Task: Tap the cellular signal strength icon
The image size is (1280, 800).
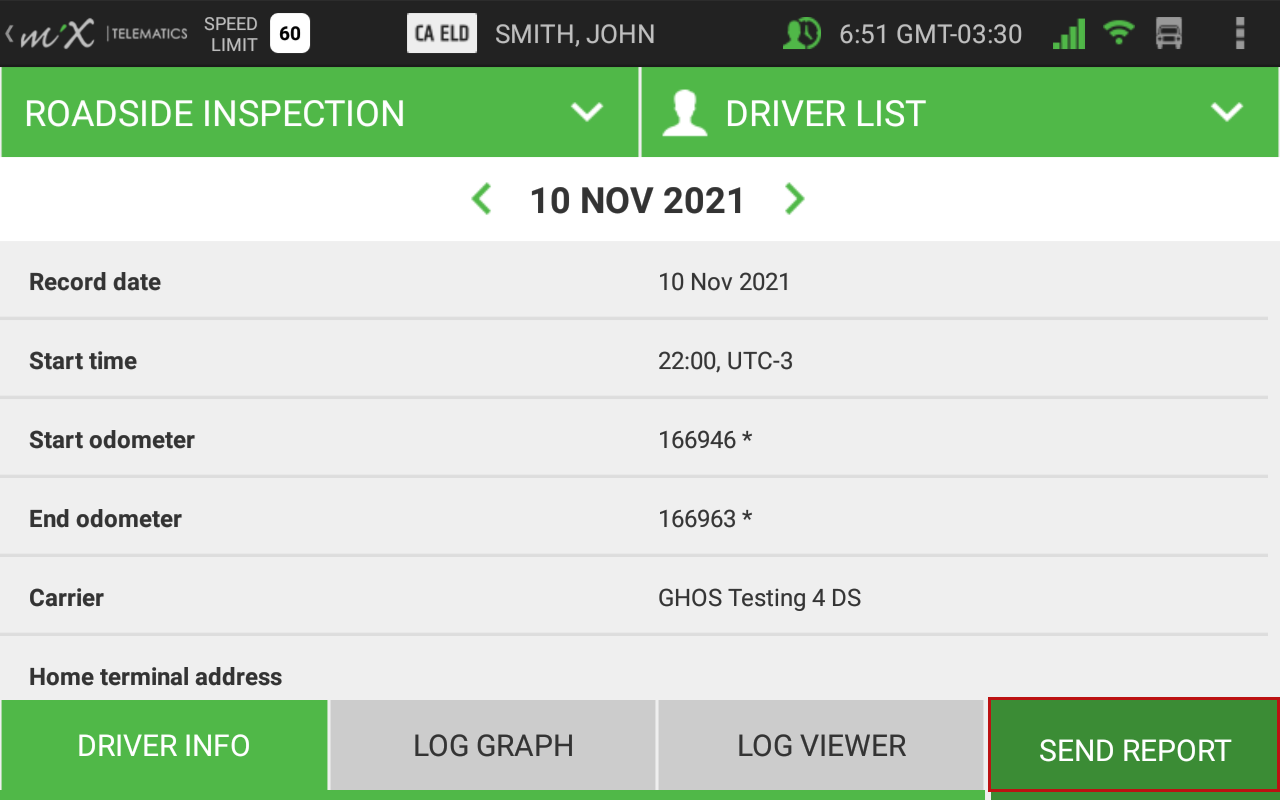Action: (x=1069, y=34)
